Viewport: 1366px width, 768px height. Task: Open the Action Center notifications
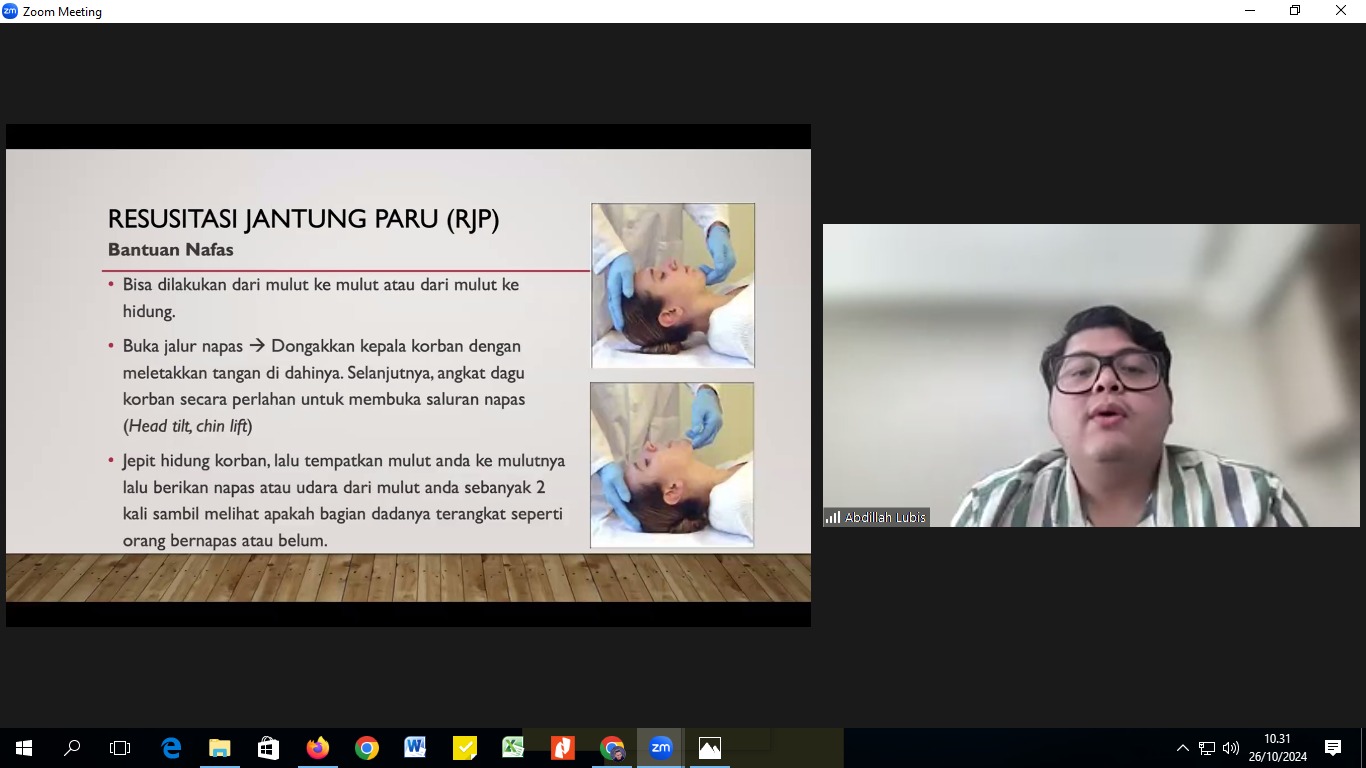coord(1333,748)
